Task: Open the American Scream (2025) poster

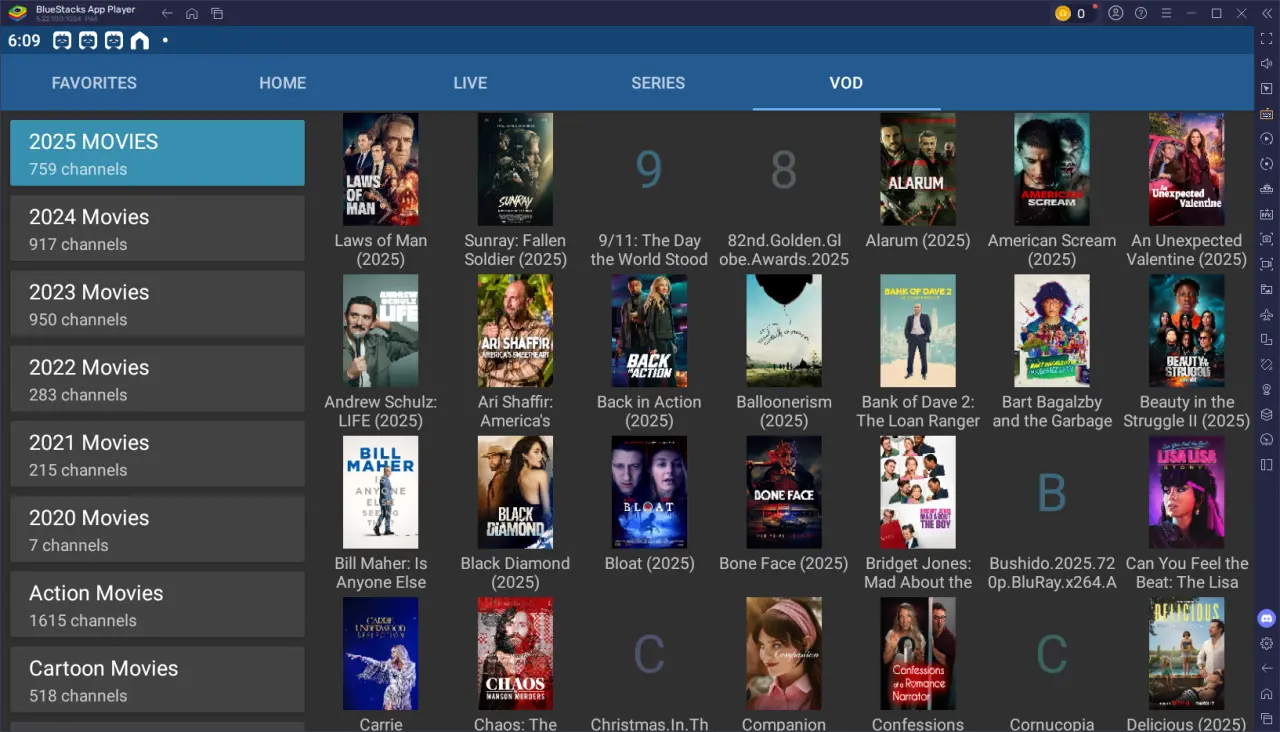Action: click(1052, 169)
